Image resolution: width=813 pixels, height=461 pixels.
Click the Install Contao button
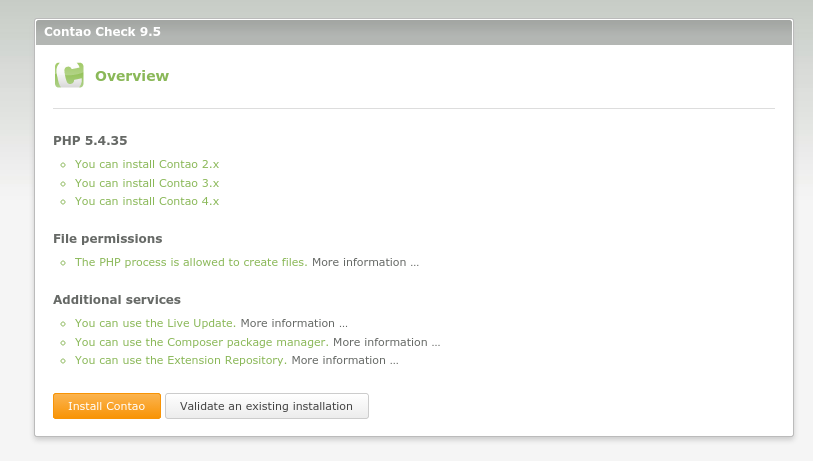tap(107, 406)
